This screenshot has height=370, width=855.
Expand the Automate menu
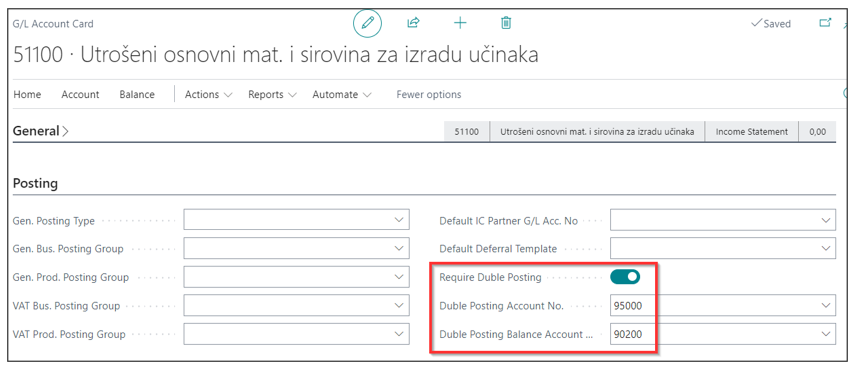click(x=341, y=94)
